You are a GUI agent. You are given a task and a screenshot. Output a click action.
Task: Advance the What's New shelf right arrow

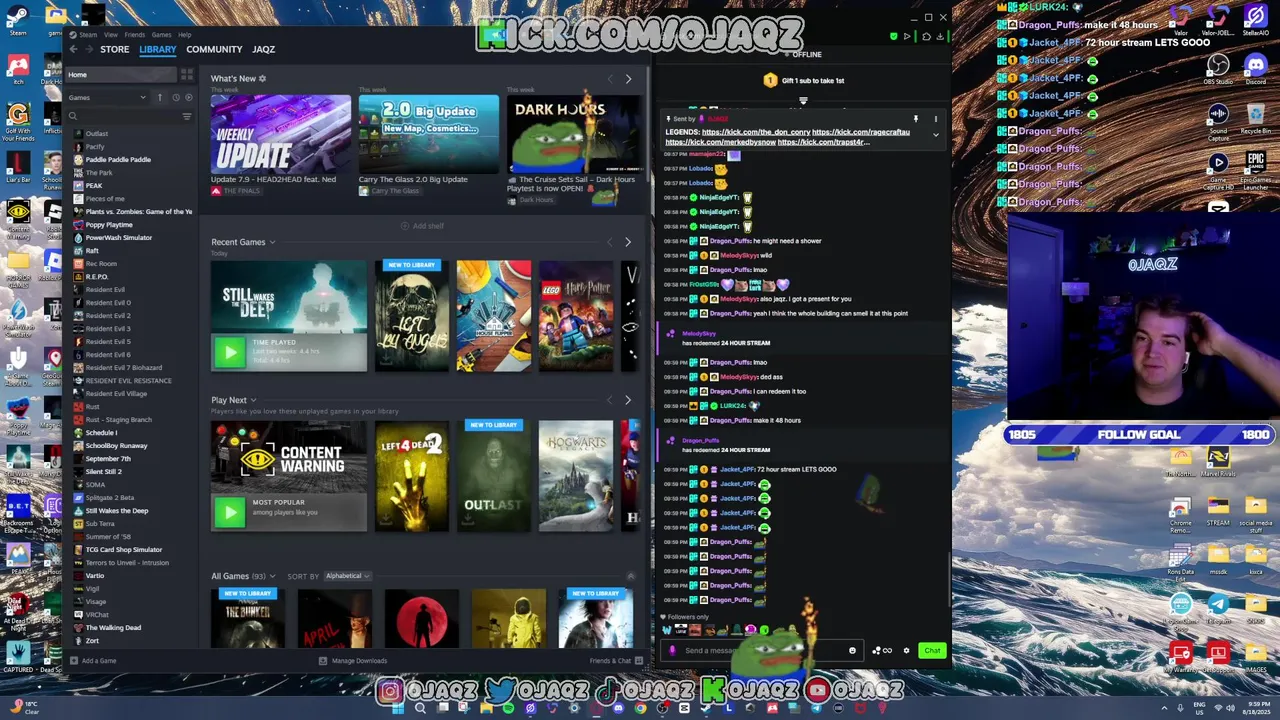(x=628, y=79)
